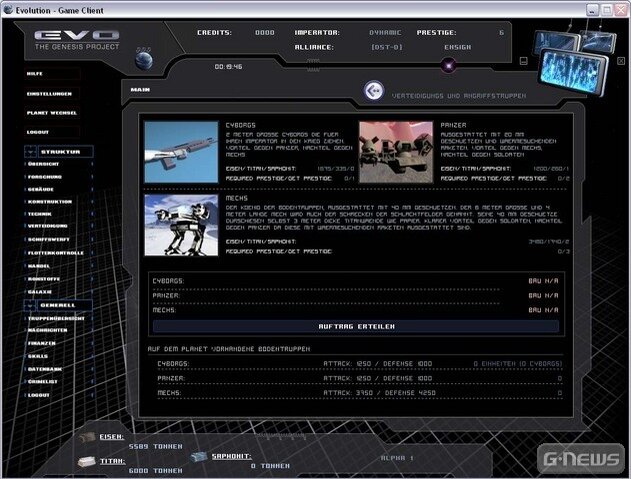Click the Cyborgs order quantity row
This screenshot has width=631, height=479.
356,281
